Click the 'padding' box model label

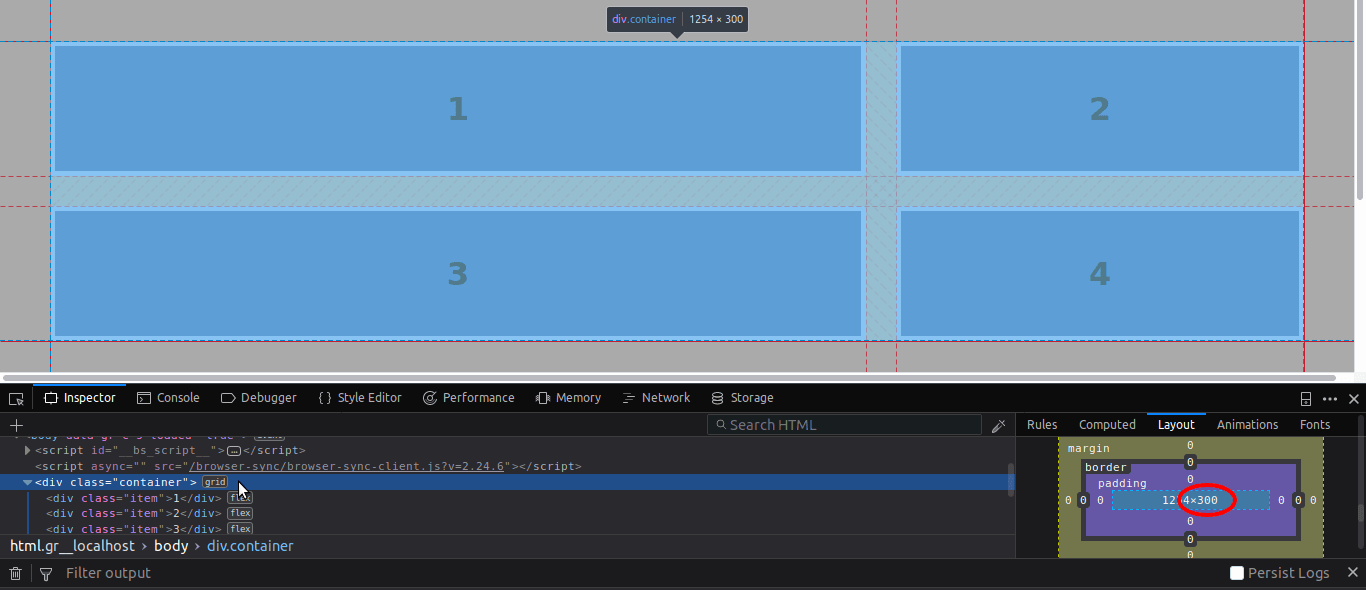pyautogui.click(x=1122, y=483)
